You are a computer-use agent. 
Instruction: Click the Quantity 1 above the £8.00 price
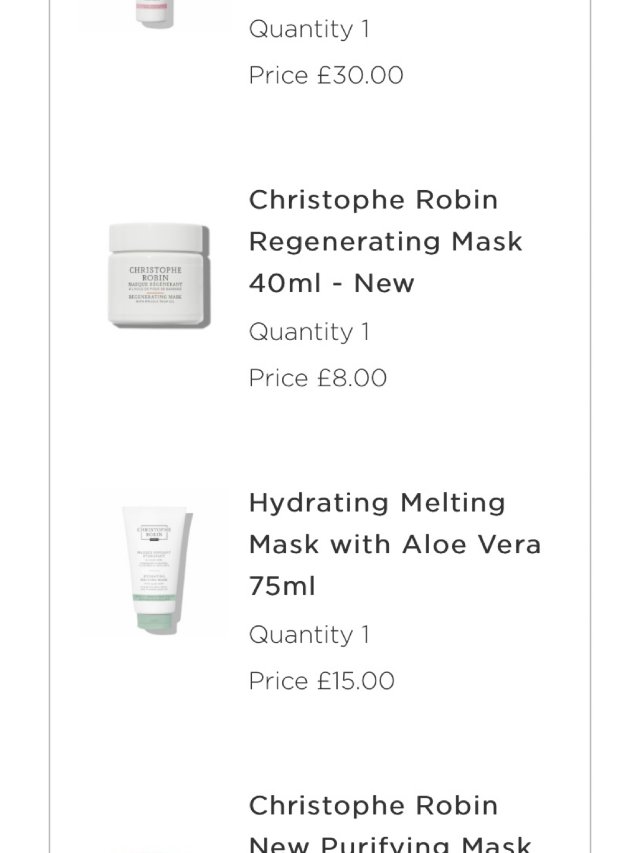[309, 332]
